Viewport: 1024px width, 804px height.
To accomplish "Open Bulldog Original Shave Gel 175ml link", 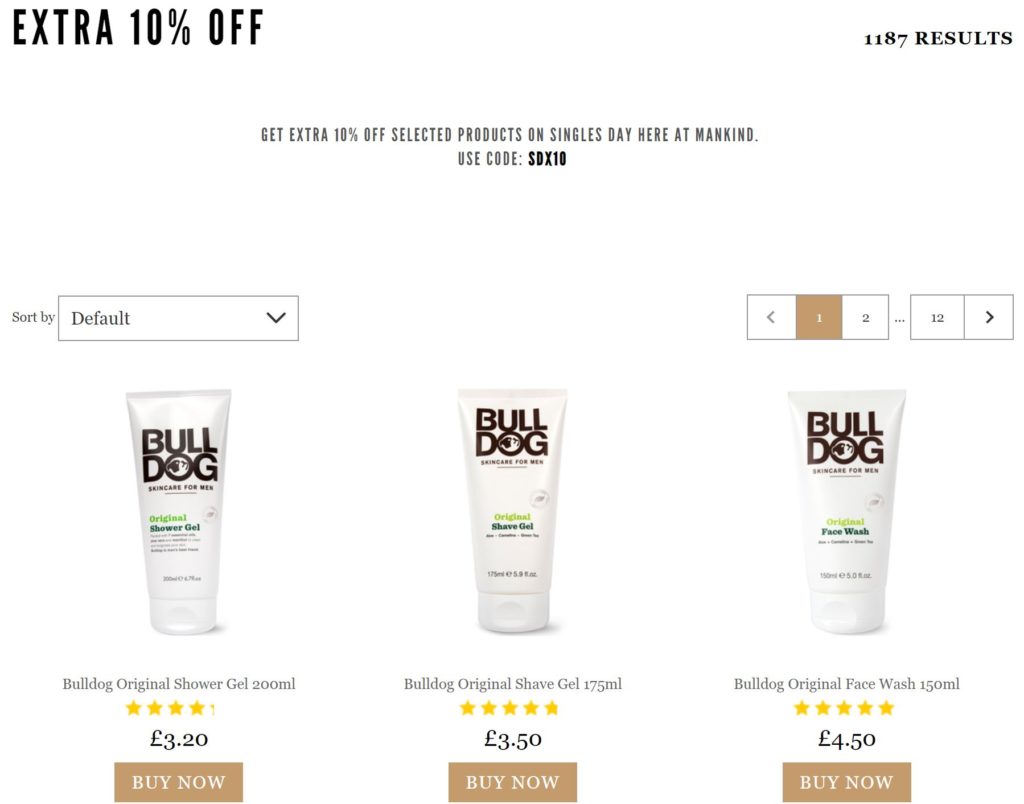I will [513, 684].
